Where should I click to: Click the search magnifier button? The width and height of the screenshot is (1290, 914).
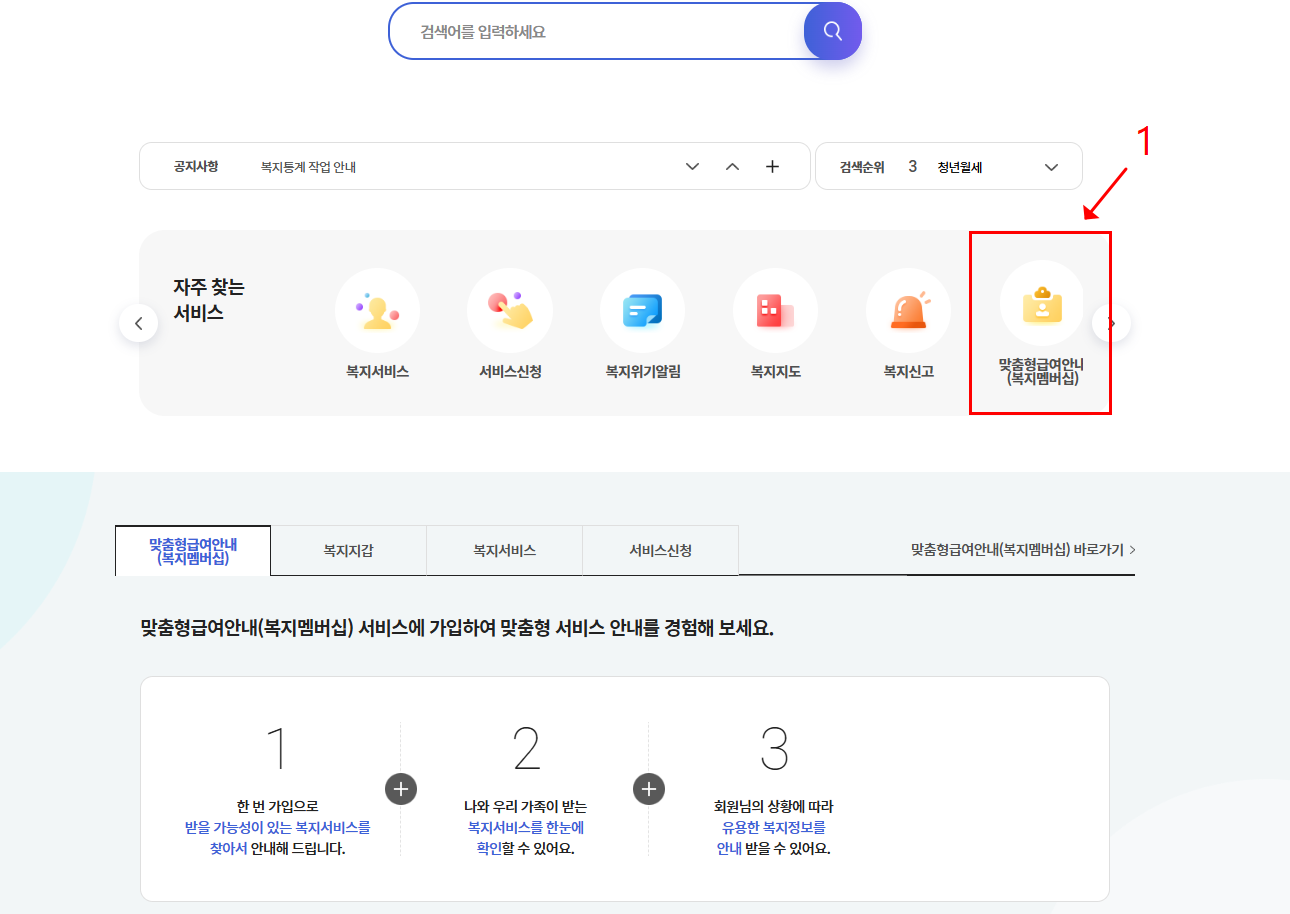(832, 31)
